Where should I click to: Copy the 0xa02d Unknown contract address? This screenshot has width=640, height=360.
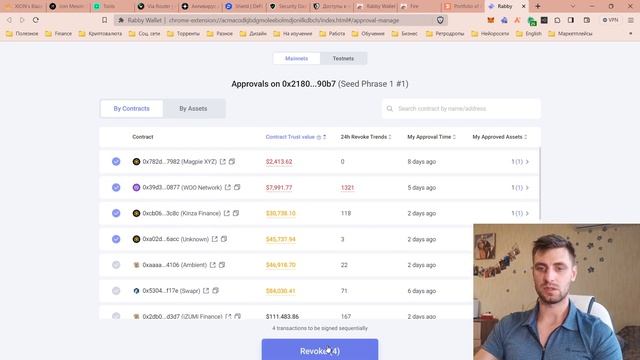(224, 239)
